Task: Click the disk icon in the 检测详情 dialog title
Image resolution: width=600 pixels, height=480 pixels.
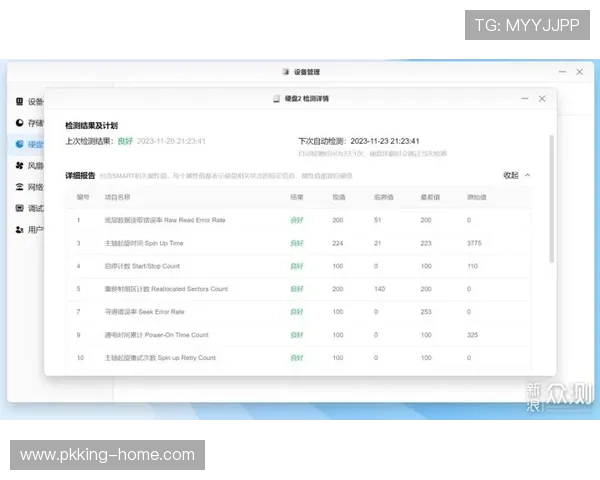Action: 276,99
